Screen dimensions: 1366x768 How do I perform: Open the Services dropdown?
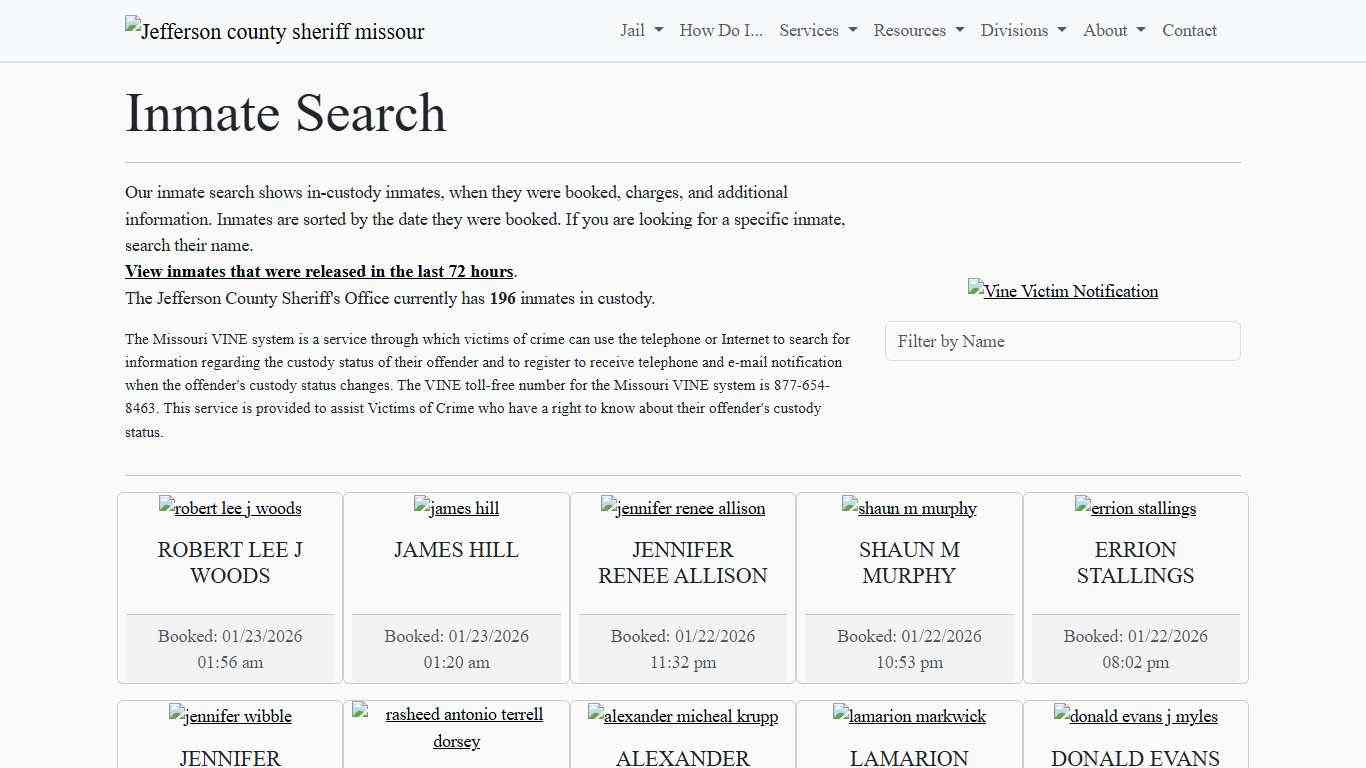[x=817, y=30]
